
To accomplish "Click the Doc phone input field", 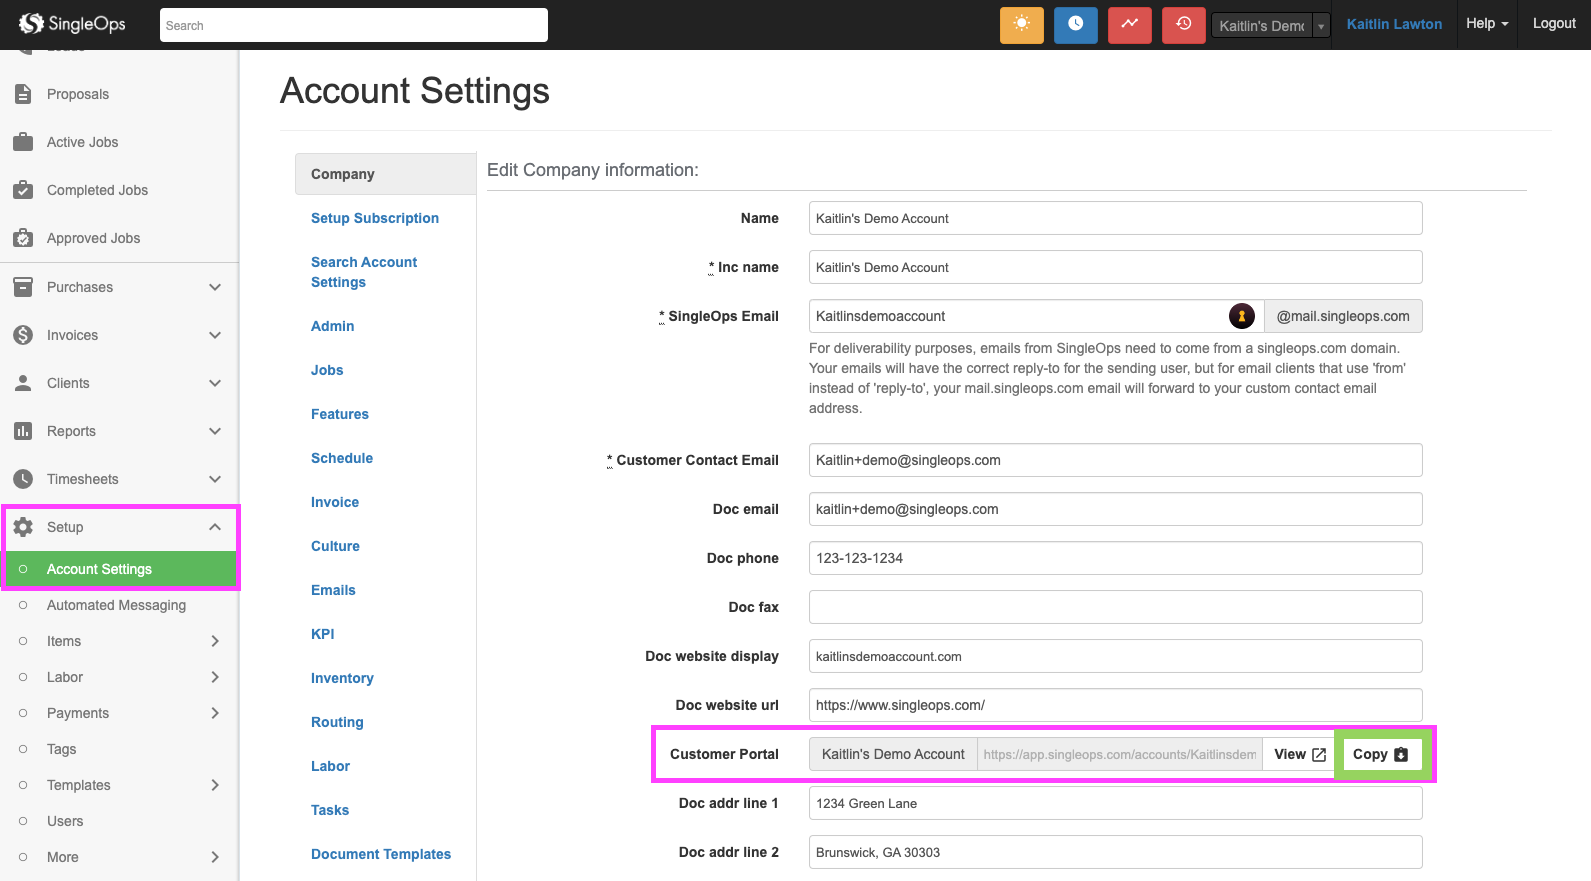I will tap(1114, 558).
